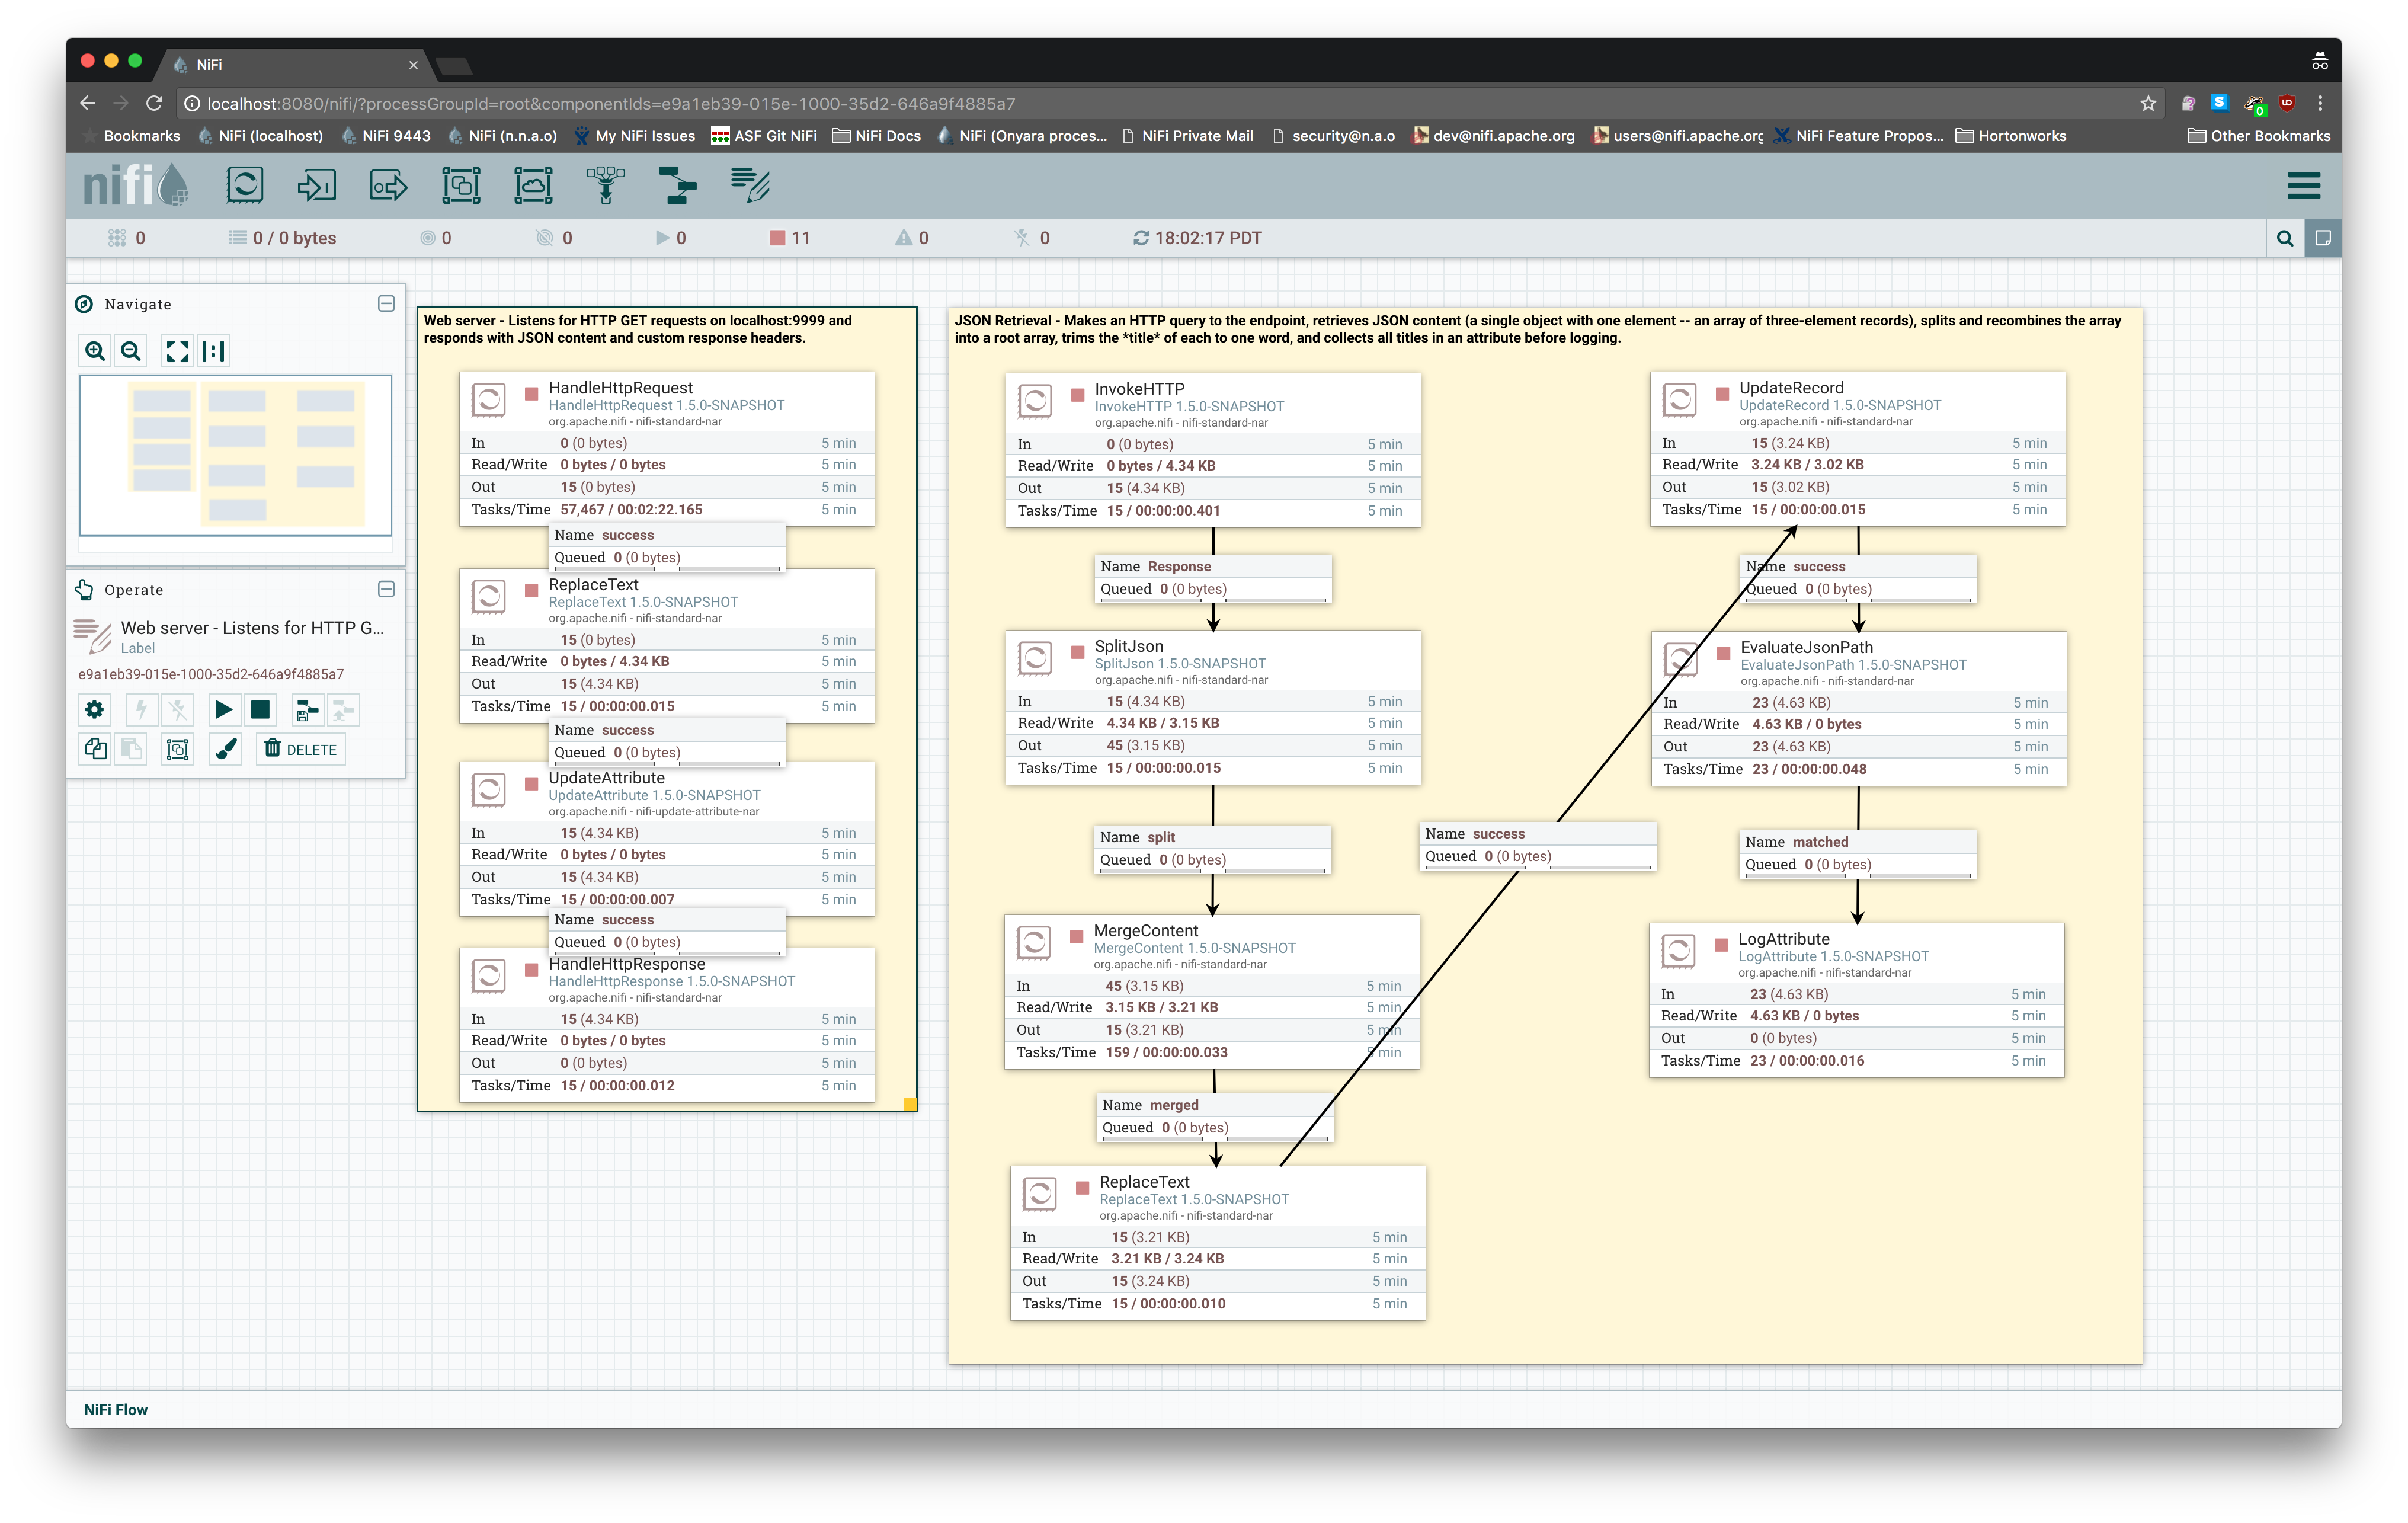The height and width of the screenshot is (1523, 2408).
Task: Zoom in using the Navigate panel magnifier
Action: click(x=94, y=351)
